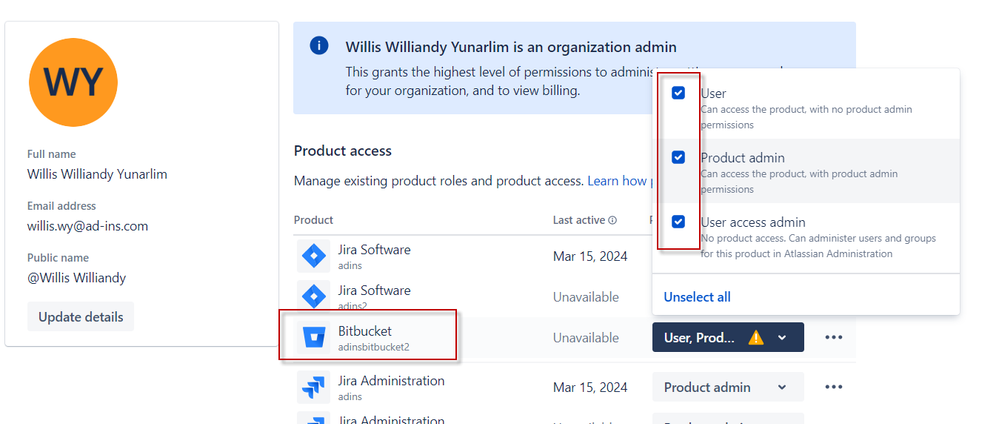Screen dimensions: 999x424
Task: Click the Update details button
Action: tap(81, 317)
